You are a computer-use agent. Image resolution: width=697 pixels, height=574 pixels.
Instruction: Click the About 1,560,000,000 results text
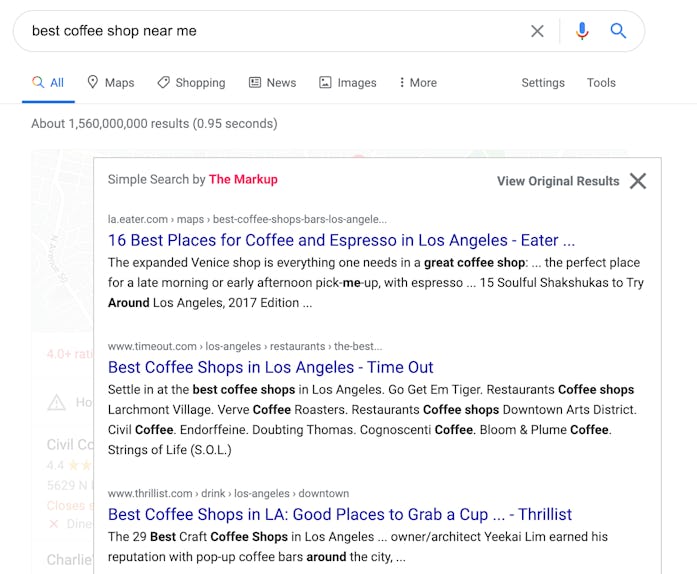coord(154,124)
